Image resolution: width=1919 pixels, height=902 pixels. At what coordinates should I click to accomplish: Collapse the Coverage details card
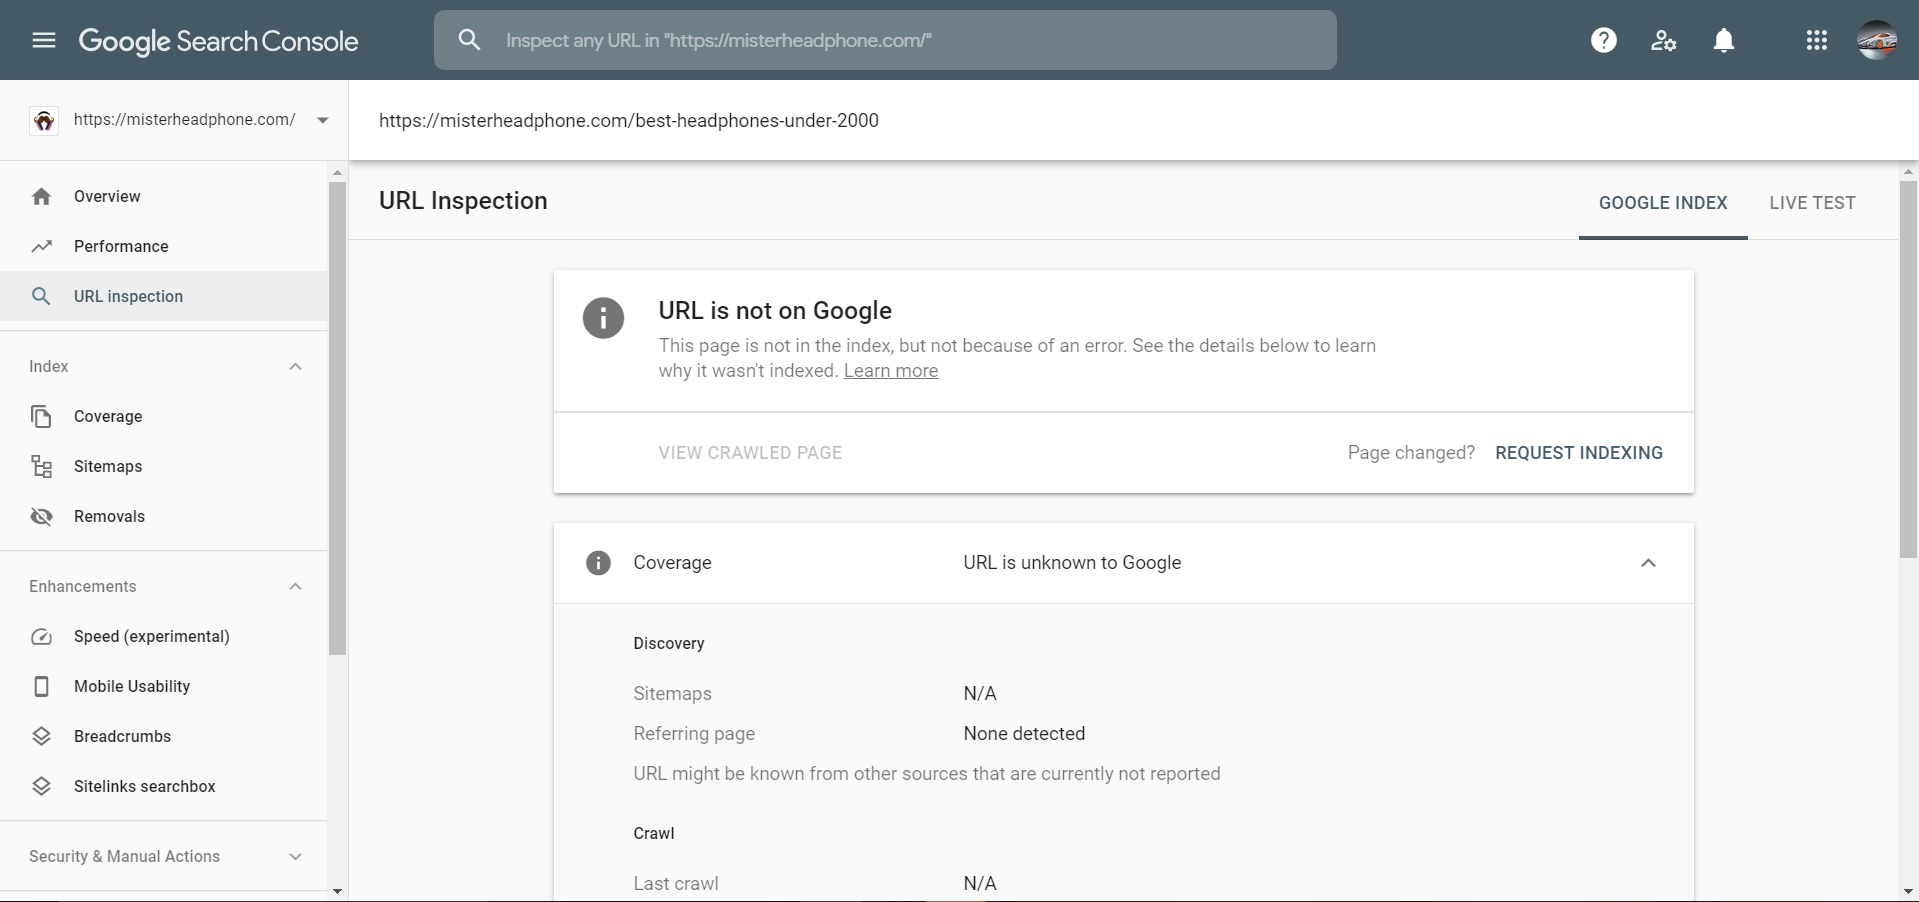[x=1648, y=563]
